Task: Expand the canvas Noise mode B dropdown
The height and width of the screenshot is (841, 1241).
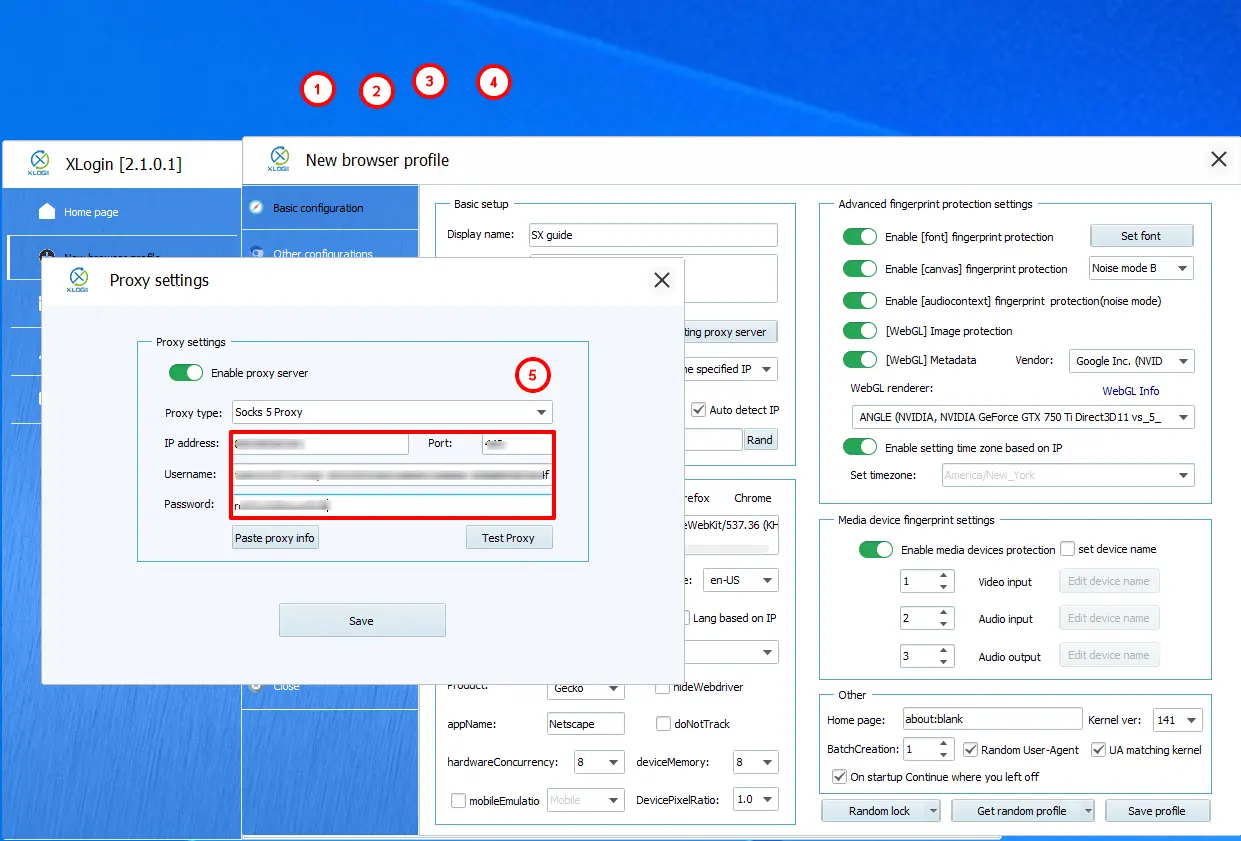Action: (x=1141, y=269)
